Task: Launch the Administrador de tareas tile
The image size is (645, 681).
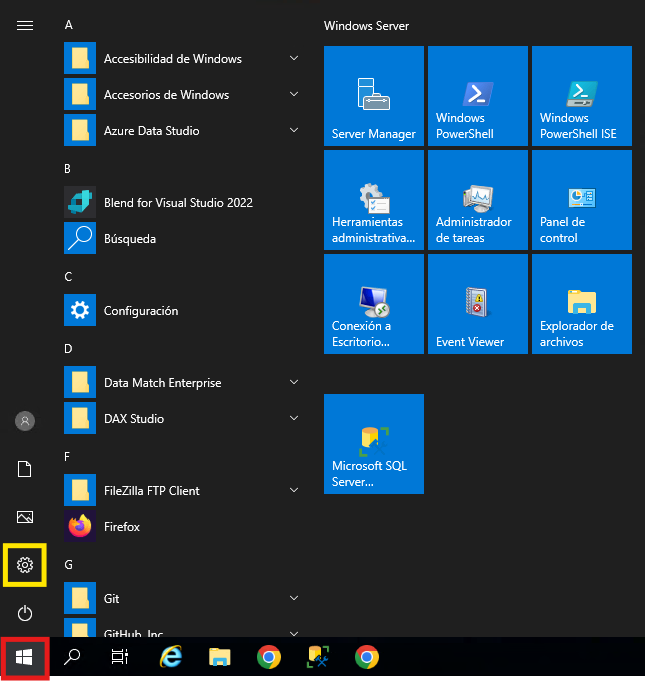Action: 478,200
